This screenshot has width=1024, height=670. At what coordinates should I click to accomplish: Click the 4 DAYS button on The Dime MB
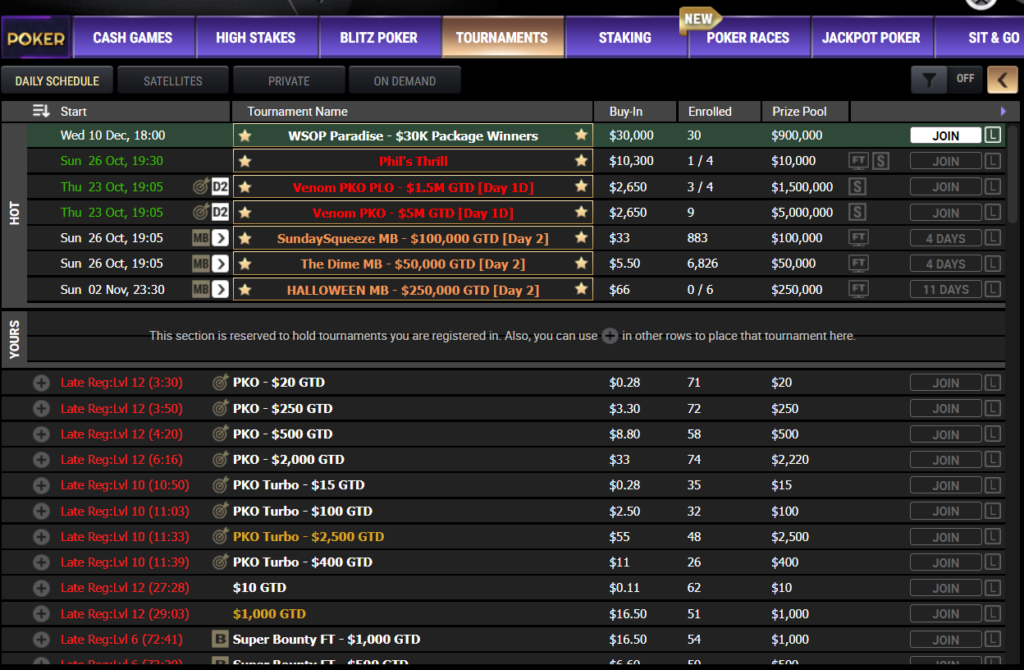(945, 263)
